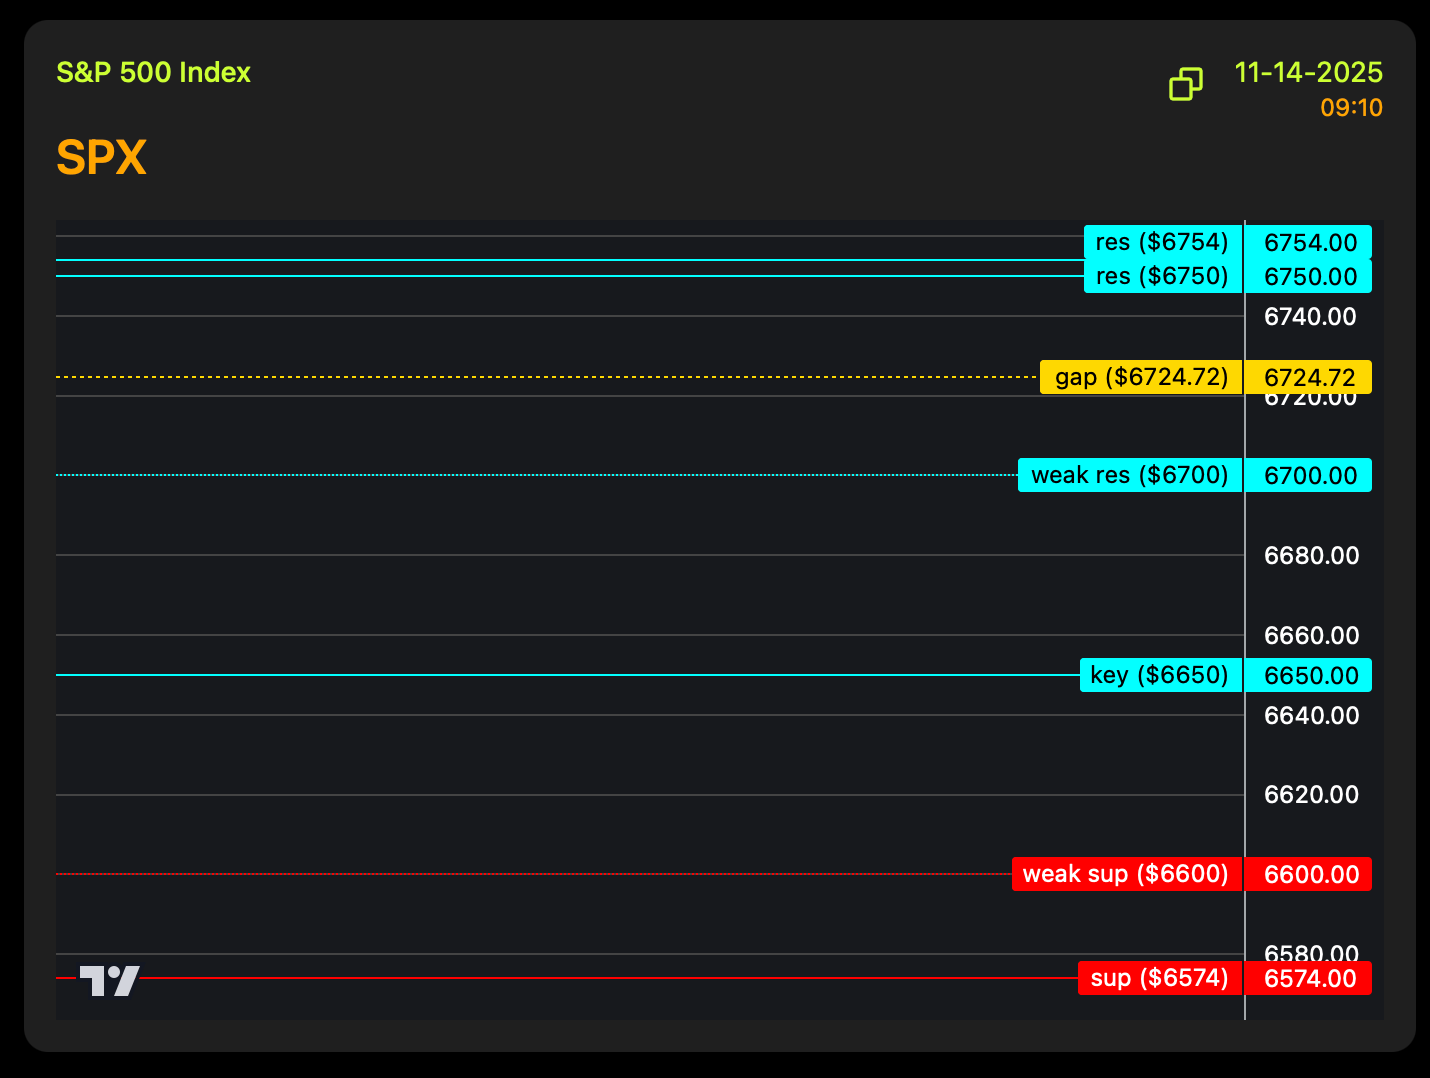Click the red 6574.00 price tag
1430x1078 pixels.
point(1309,978)
